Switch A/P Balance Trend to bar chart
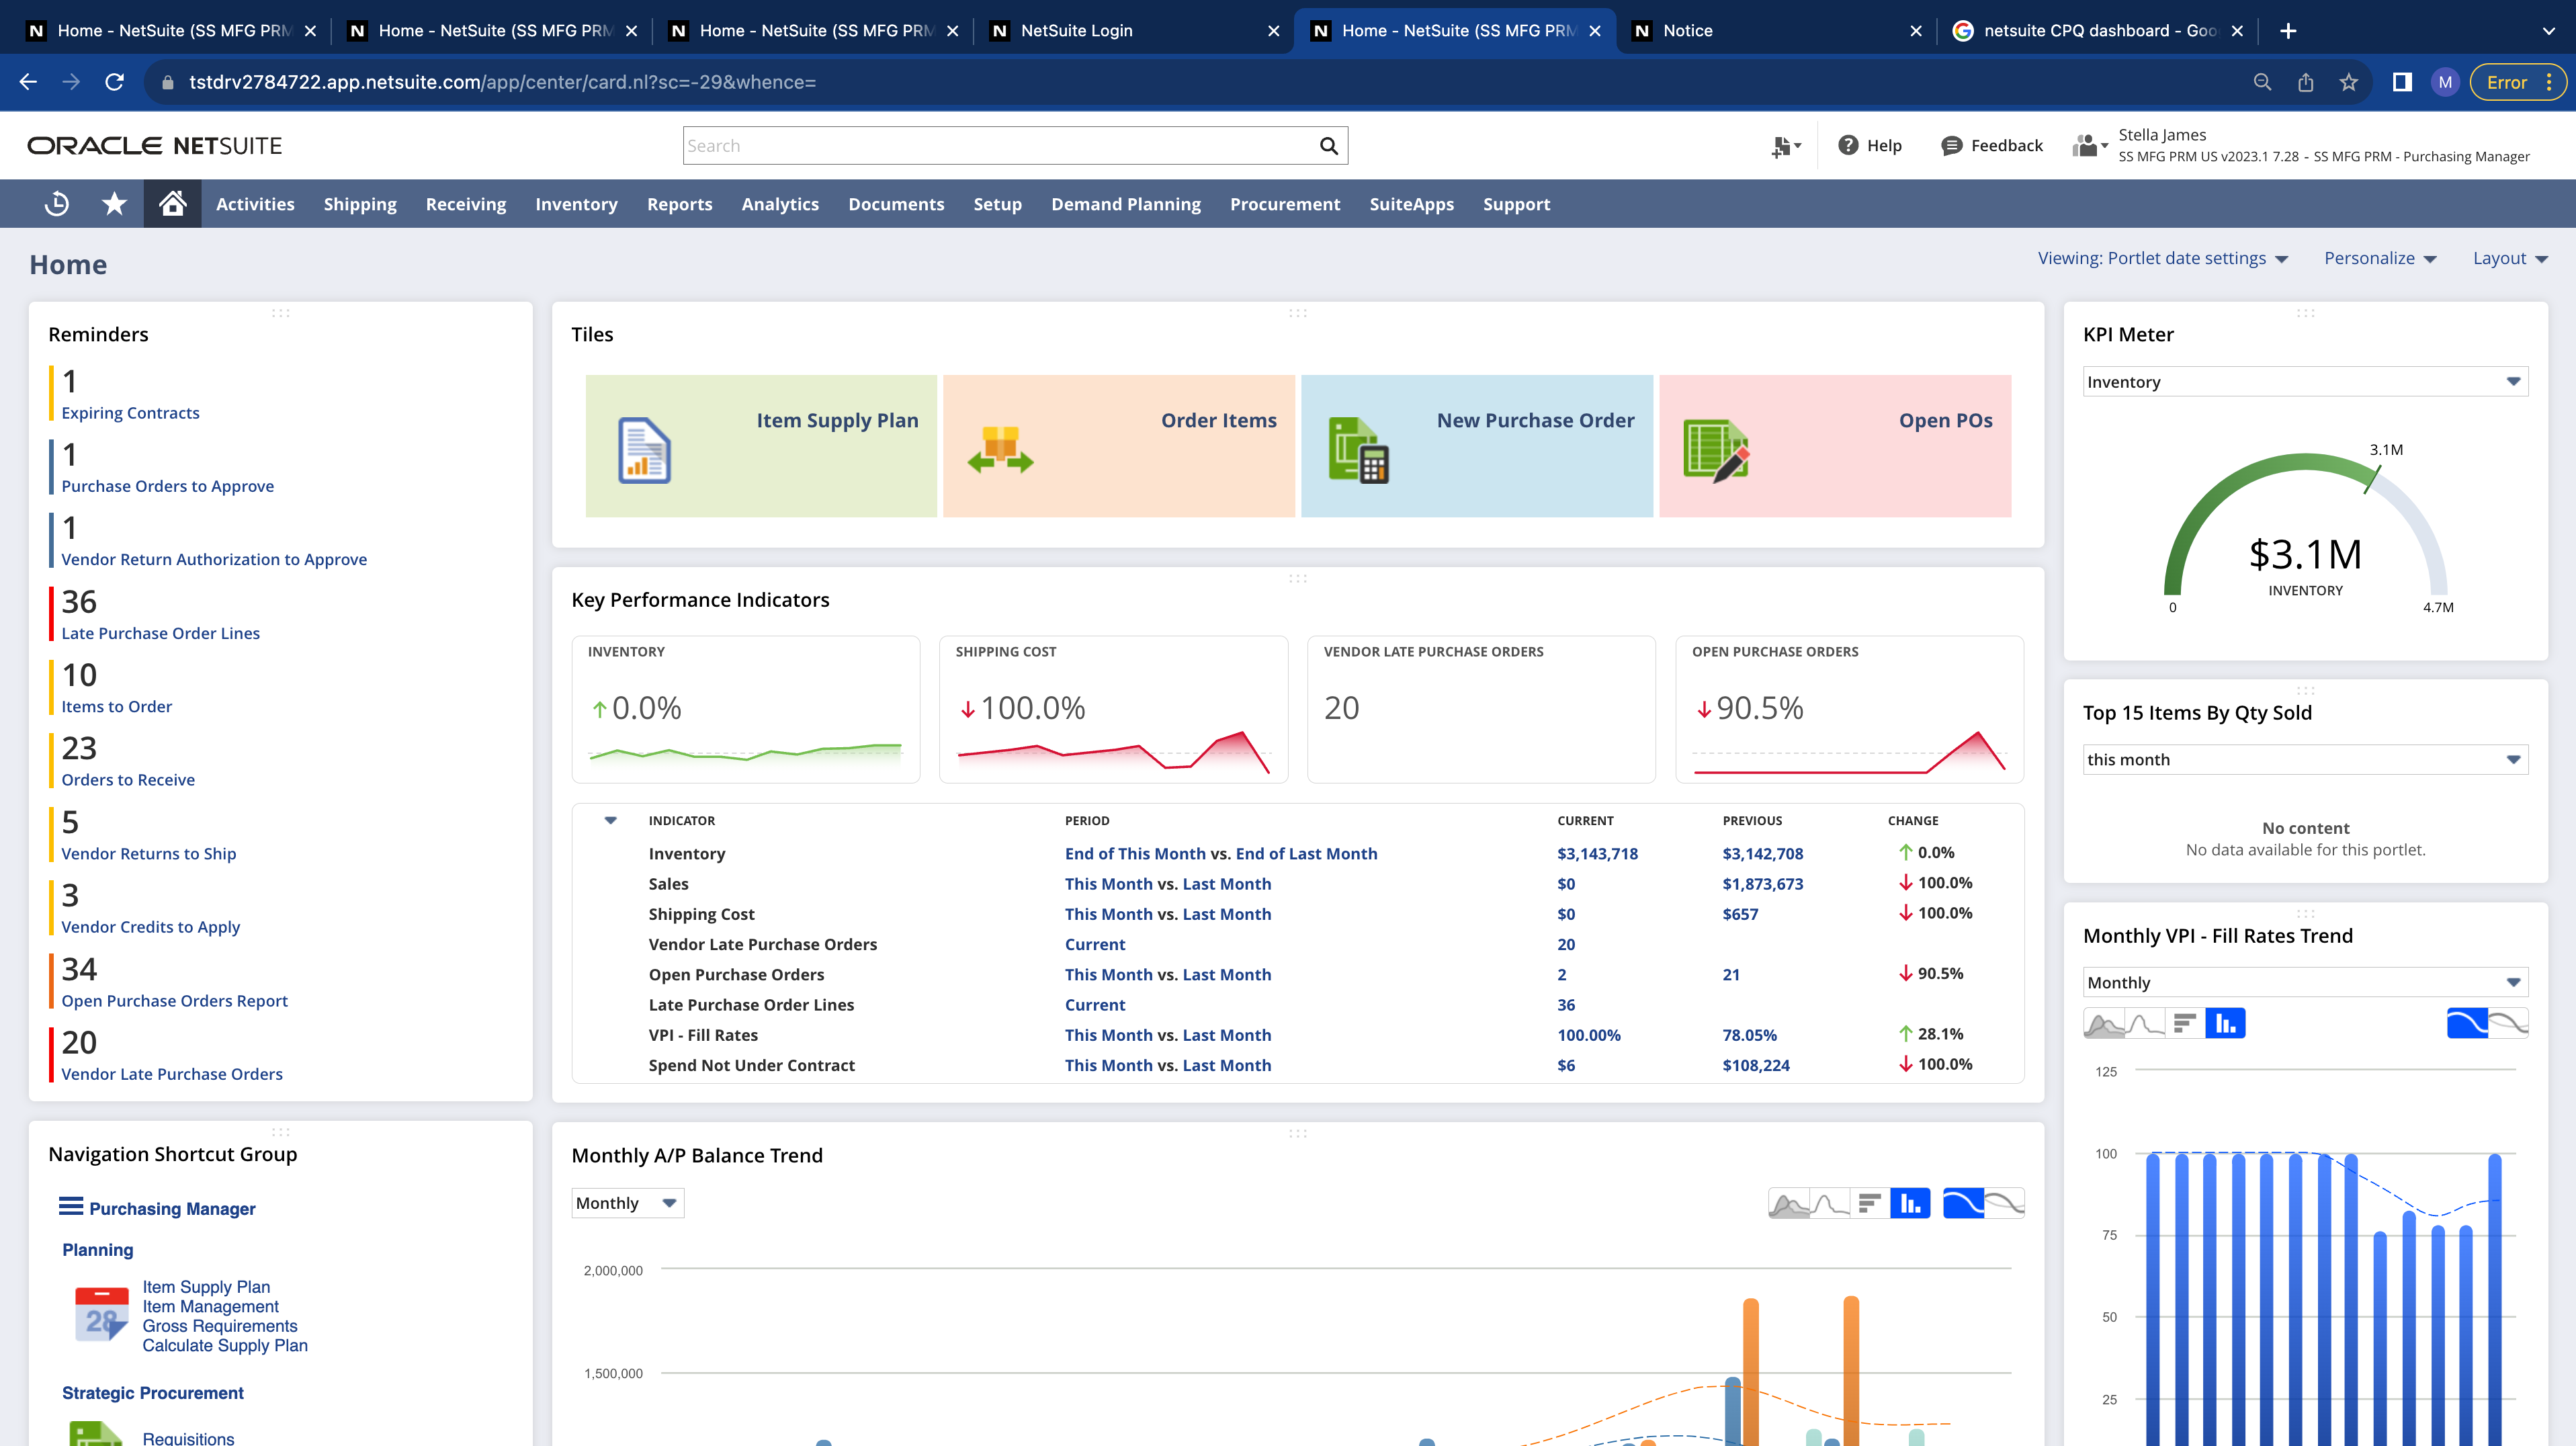The width and height of the screenshot is (2576, 1446). click(x=1869, y=1203)
